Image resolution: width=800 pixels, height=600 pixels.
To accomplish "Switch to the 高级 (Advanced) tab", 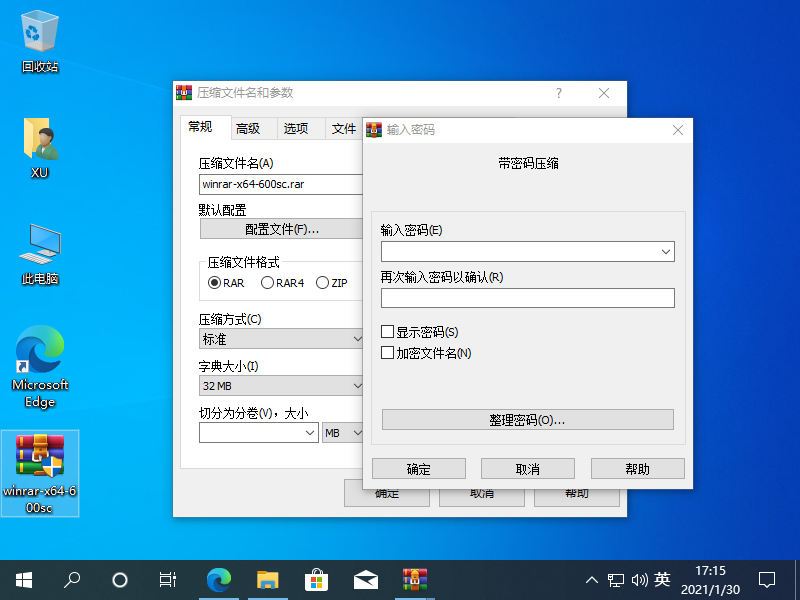I will [x=248, y=129].
